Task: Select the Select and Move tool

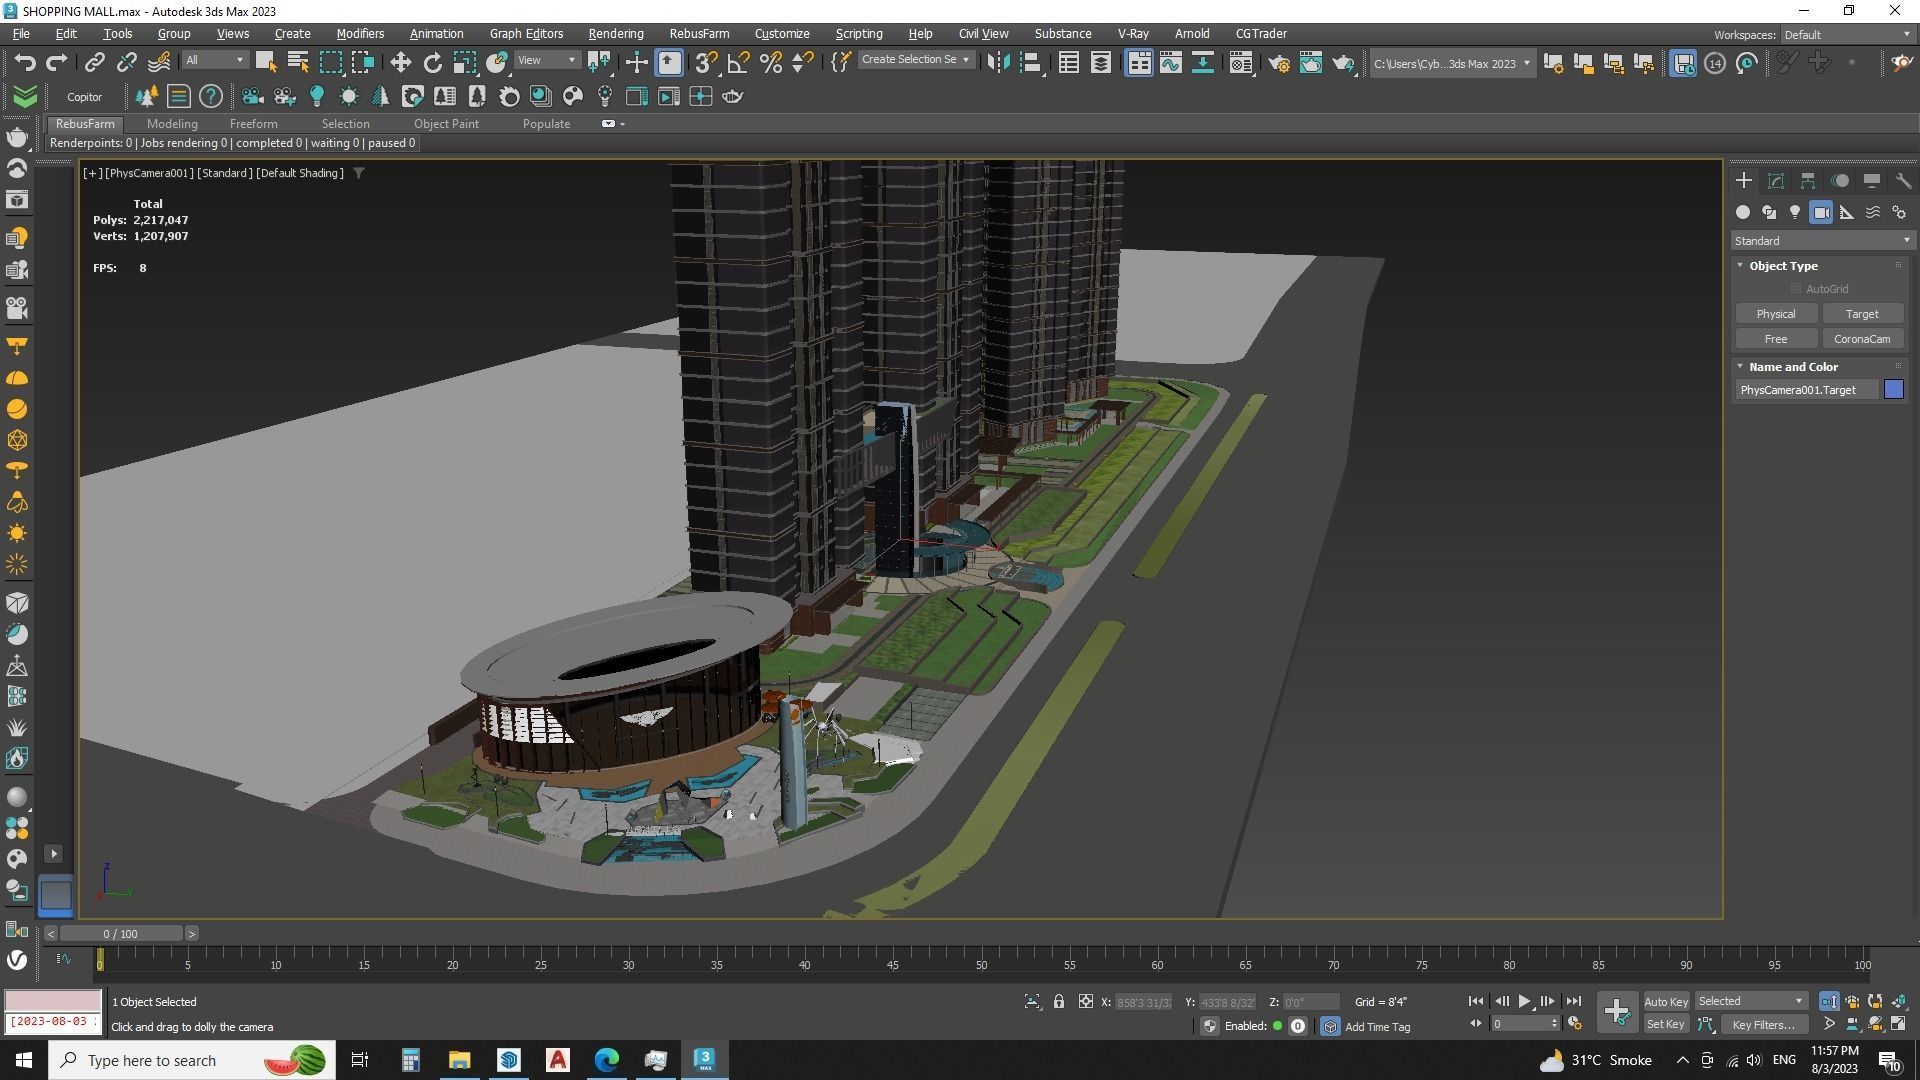Action: pos(400,62)
